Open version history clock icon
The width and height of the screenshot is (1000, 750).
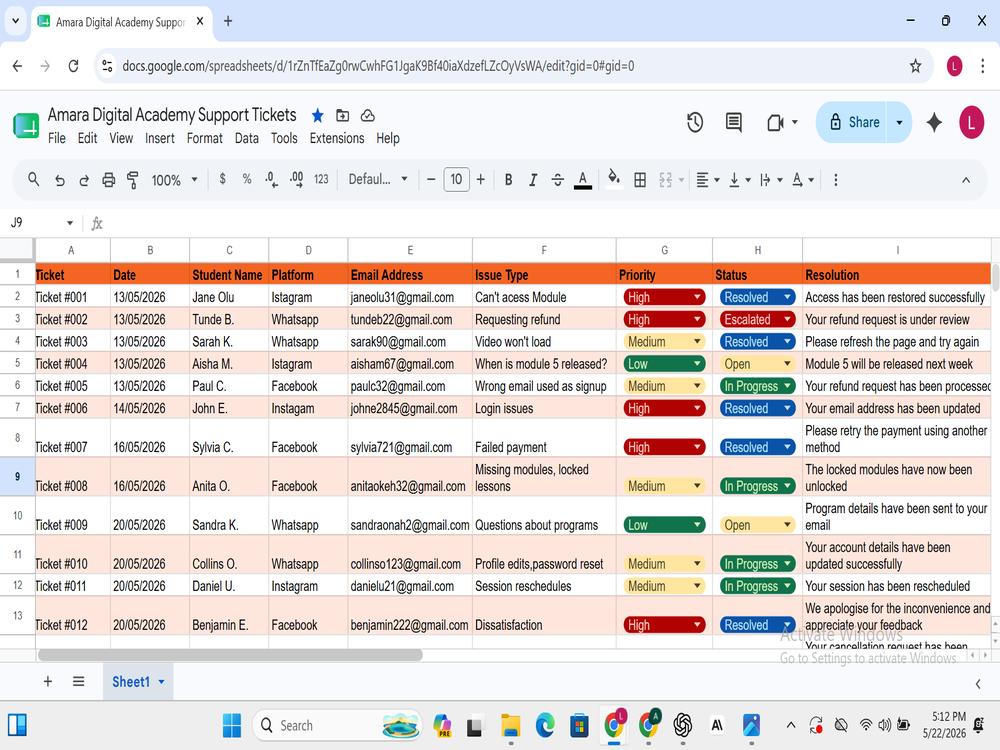(695, 122)
